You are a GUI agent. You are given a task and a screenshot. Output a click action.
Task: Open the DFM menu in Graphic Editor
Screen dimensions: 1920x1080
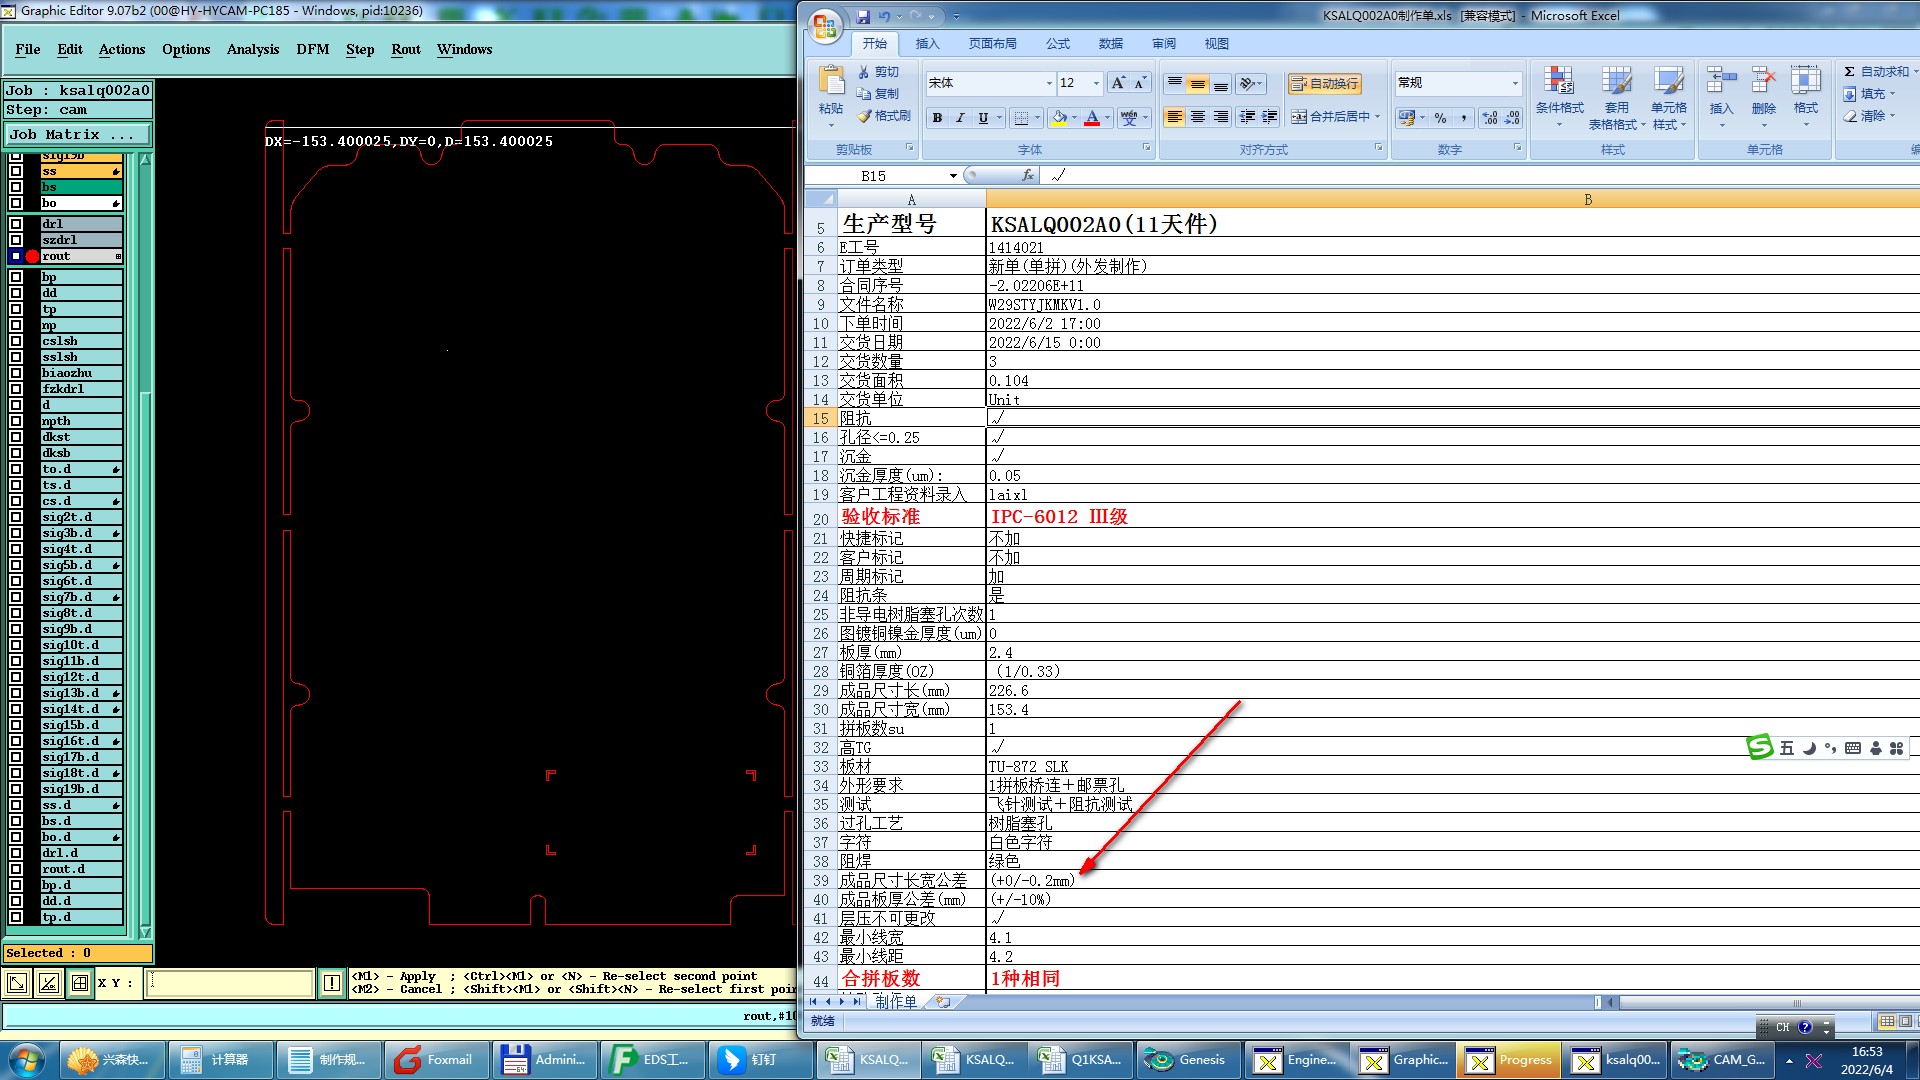coord(312,49)
